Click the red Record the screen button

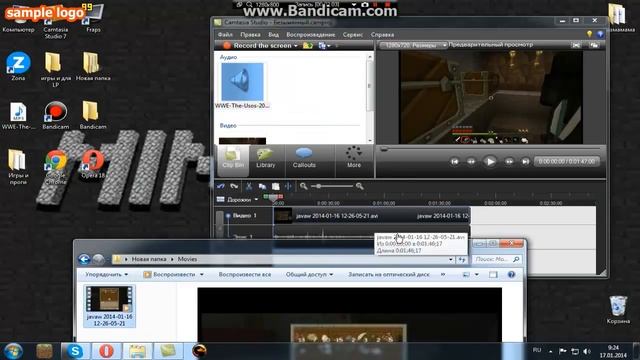tap(227, 45)
